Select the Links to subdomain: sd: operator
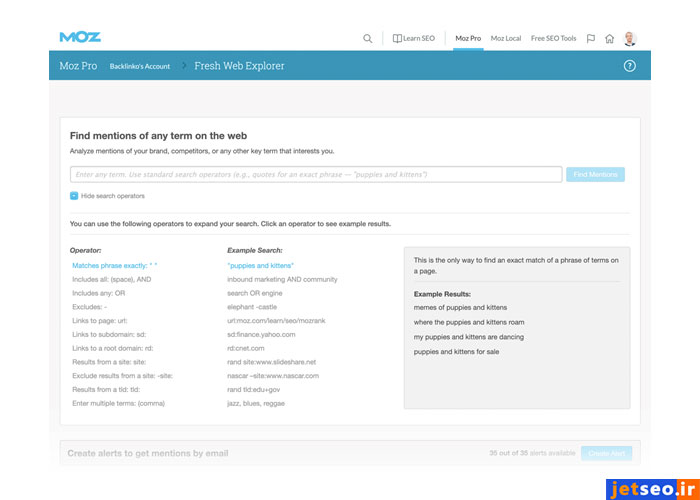This screenshot has height=500, width=700. (x=109, y=335)
